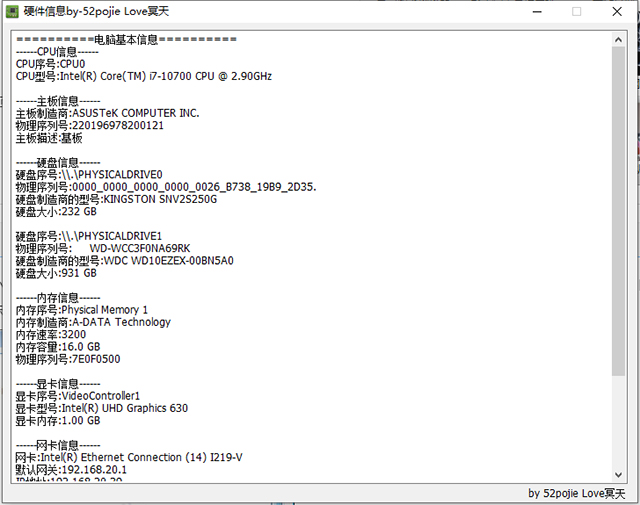This screenshot has height=505, width=640.
Task: Close the hardware info window
Action: pyautogui.click(x=617, y=11)
